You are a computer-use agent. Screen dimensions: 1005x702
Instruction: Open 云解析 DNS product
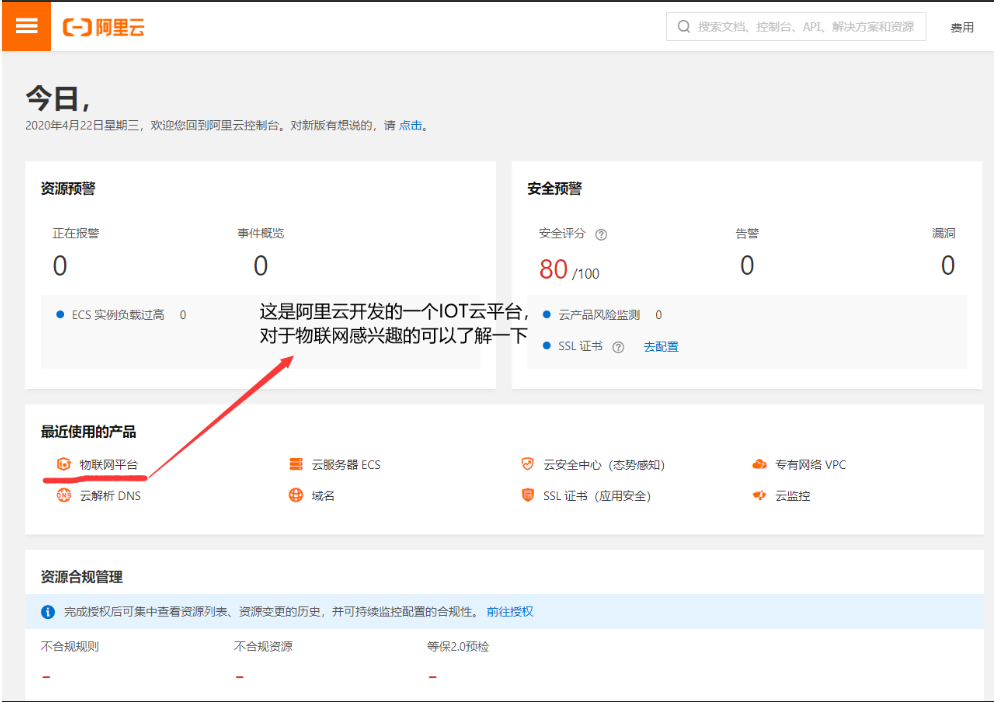click(x=110, y=496)
